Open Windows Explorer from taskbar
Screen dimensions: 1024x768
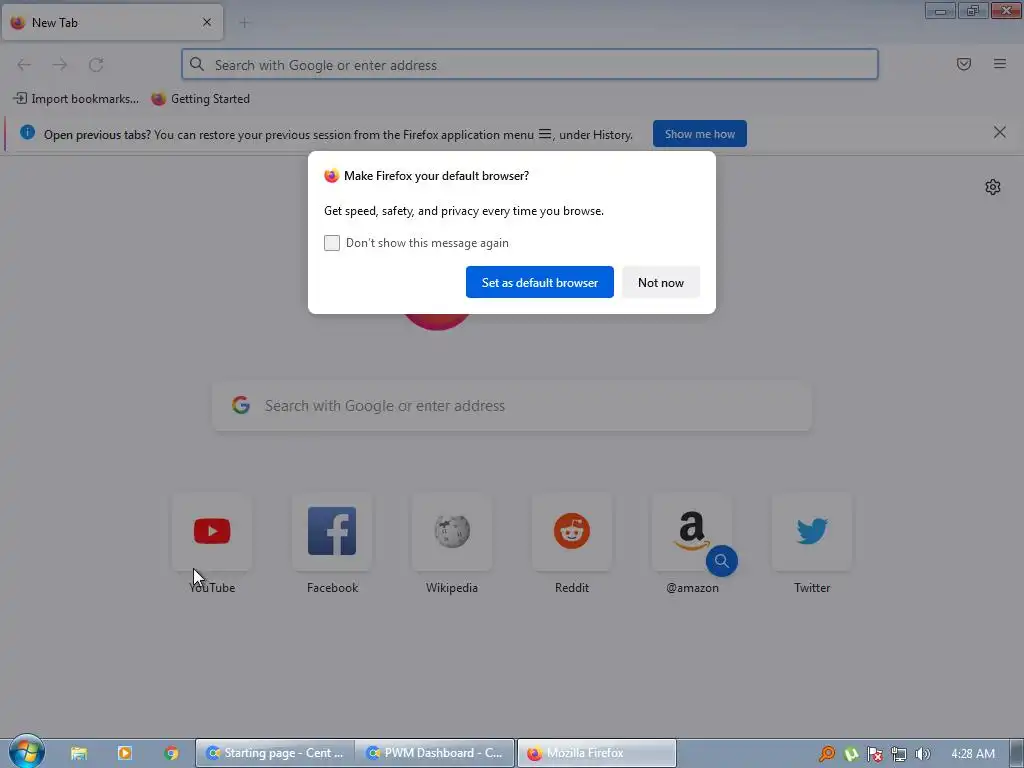pyautogui.click(x=79, y=753)
